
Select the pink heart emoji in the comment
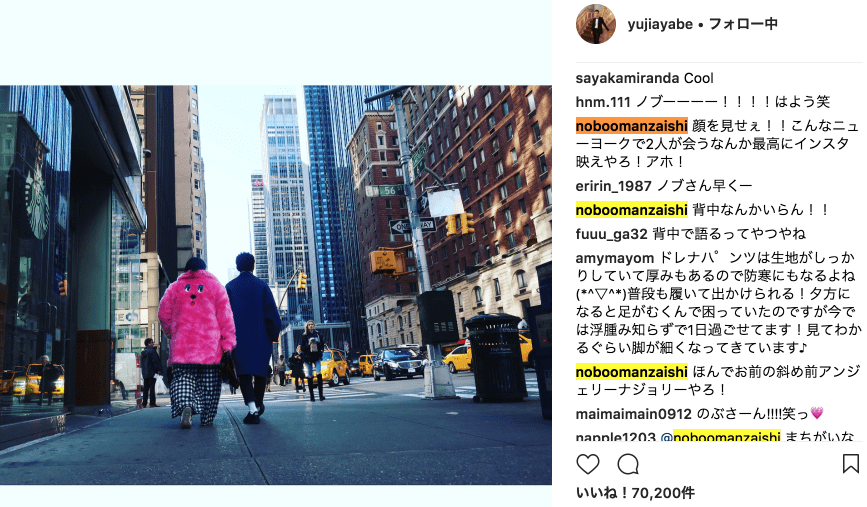tap(817, 413)
